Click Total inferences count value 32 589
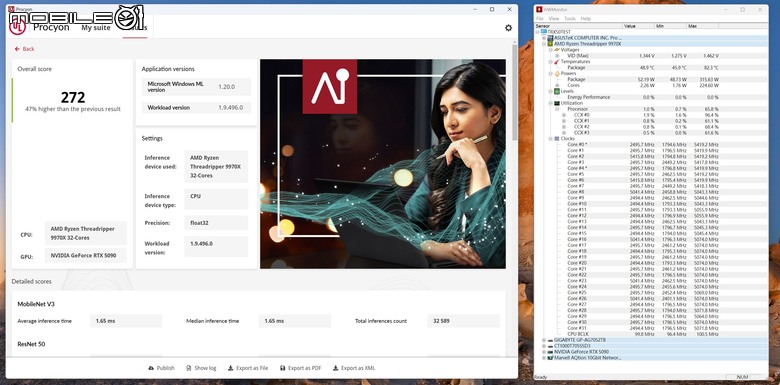780x385 pixels. pos(463,321)
